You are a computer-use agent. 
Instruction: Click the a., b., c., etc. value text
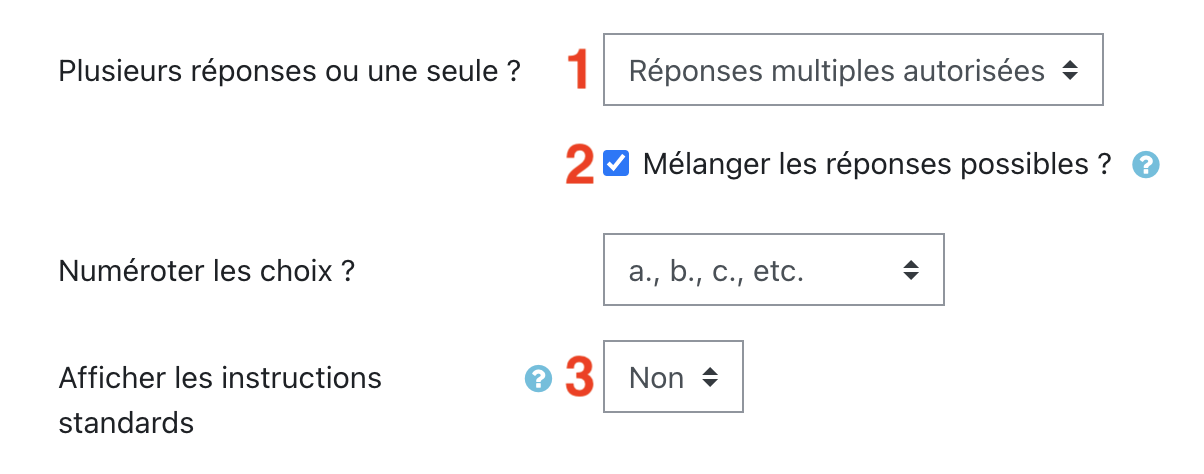point(716,271)
